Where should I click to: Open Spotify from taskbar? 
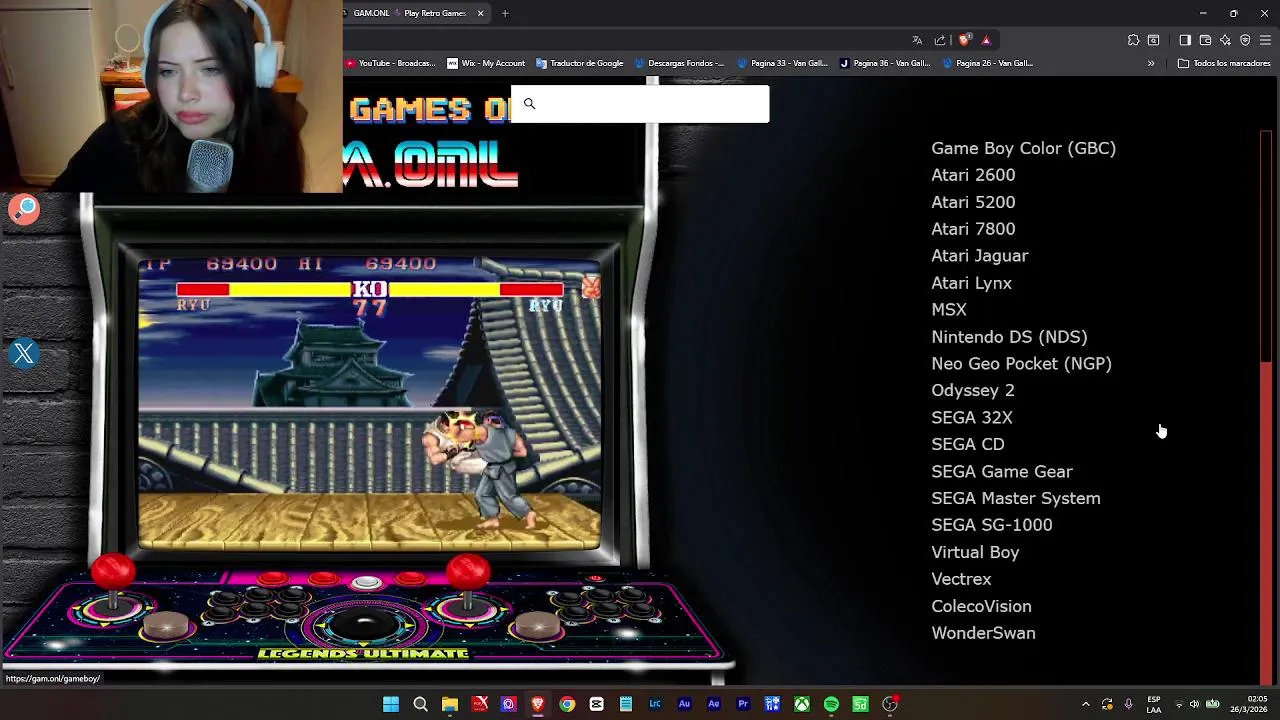pyautogui.click(x=831, y=704)
